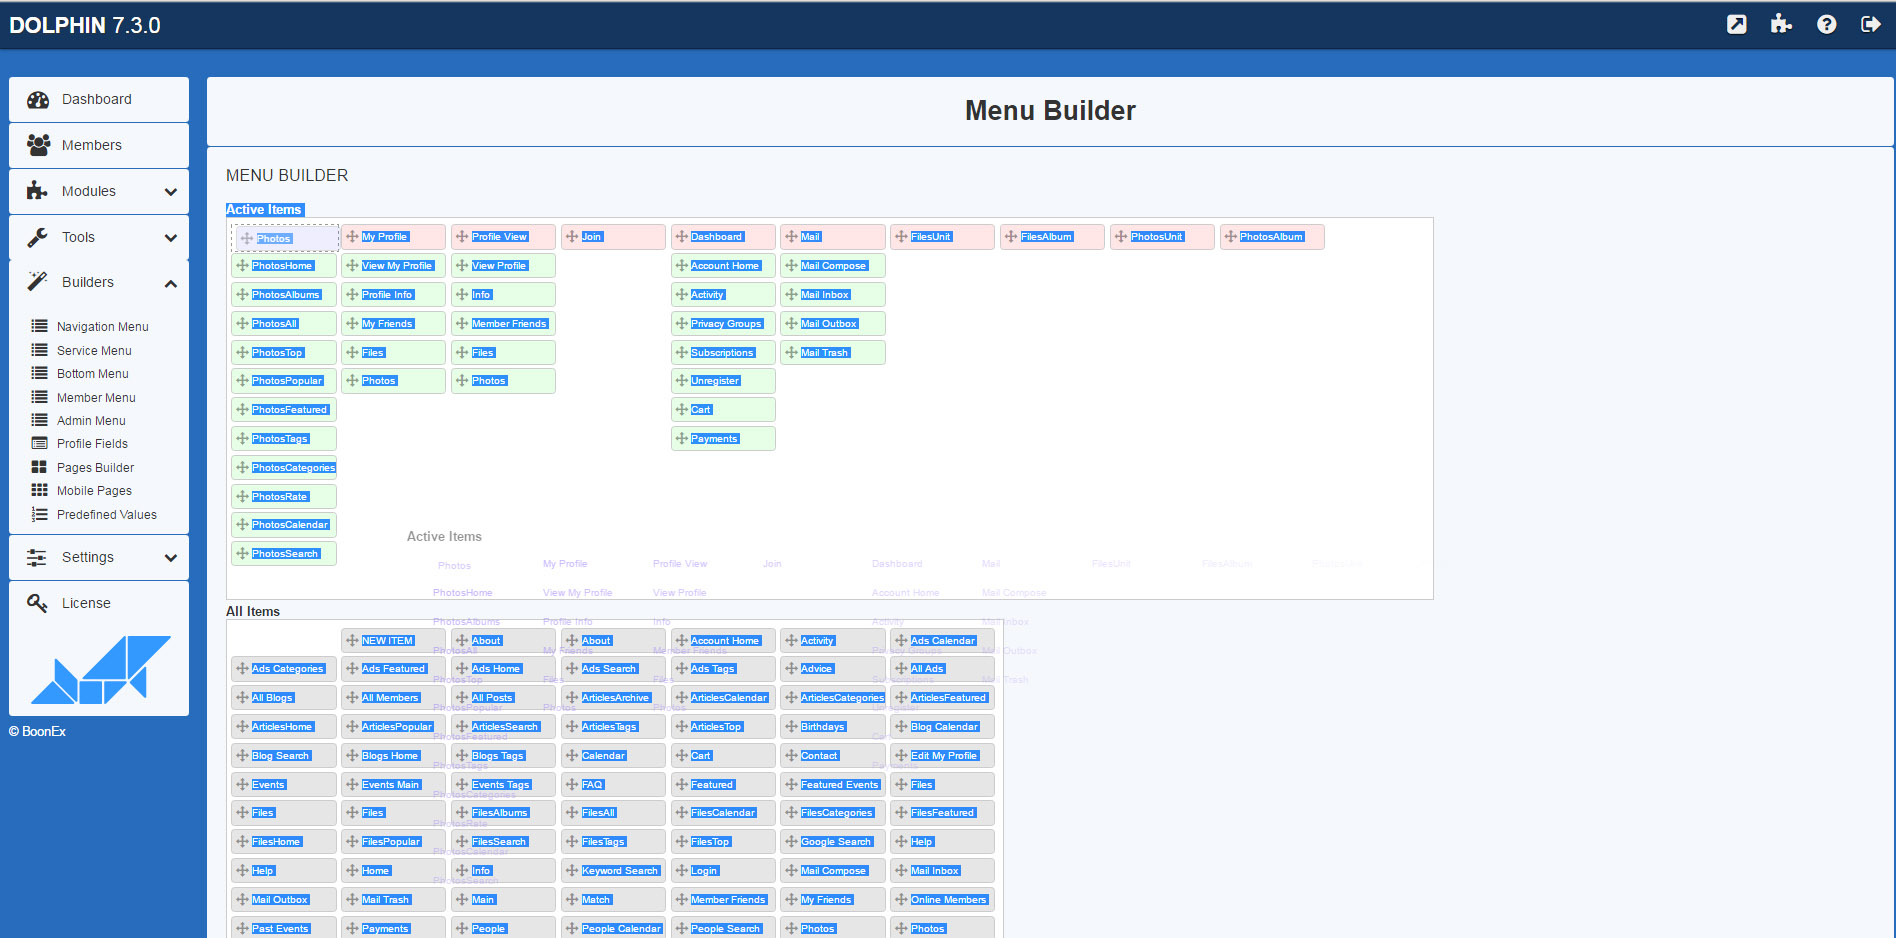Click the Members group icon in the sidebar

[38, 145]
